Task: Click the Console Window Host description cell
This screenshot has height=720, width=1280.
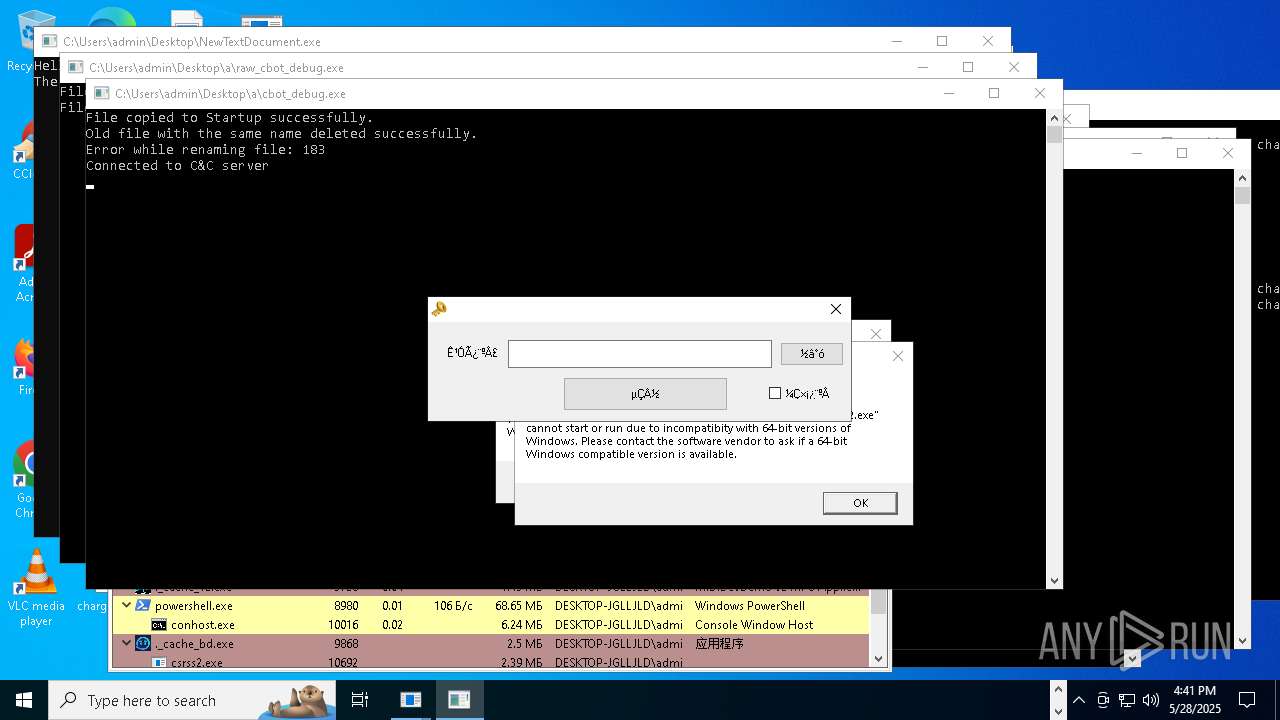Action: pos(754,624)
